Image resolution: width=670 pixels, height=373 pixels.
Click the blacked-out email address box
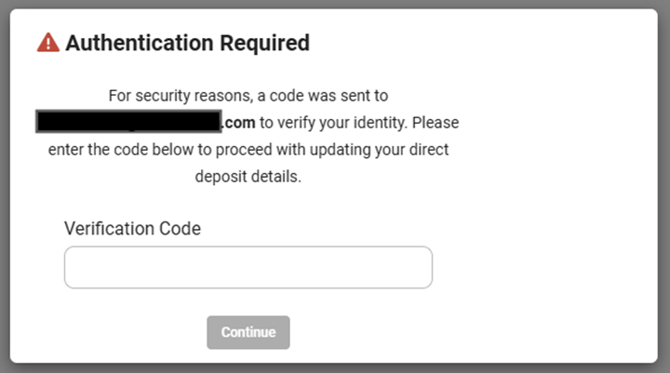point(129,121)
